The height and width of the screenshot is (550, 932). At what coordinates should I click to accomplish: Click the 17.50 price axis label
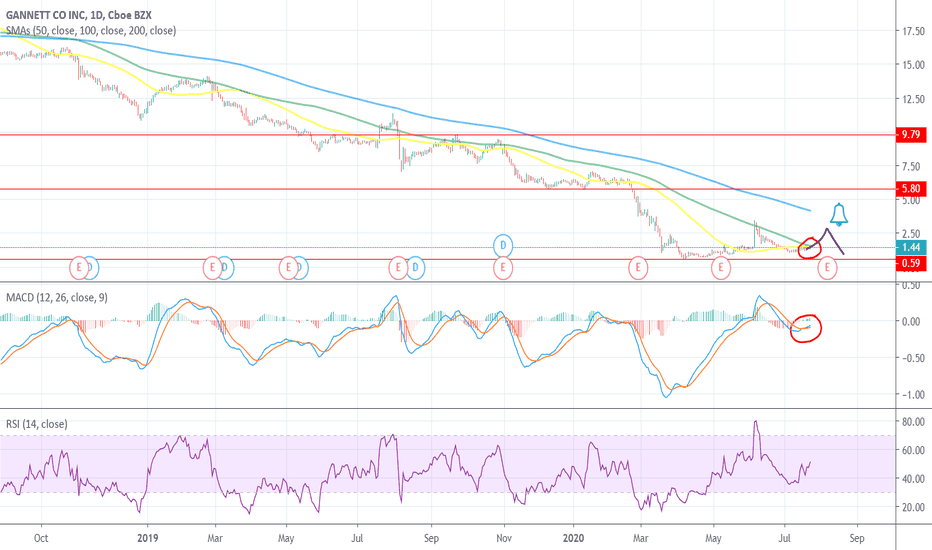[914, 32]
